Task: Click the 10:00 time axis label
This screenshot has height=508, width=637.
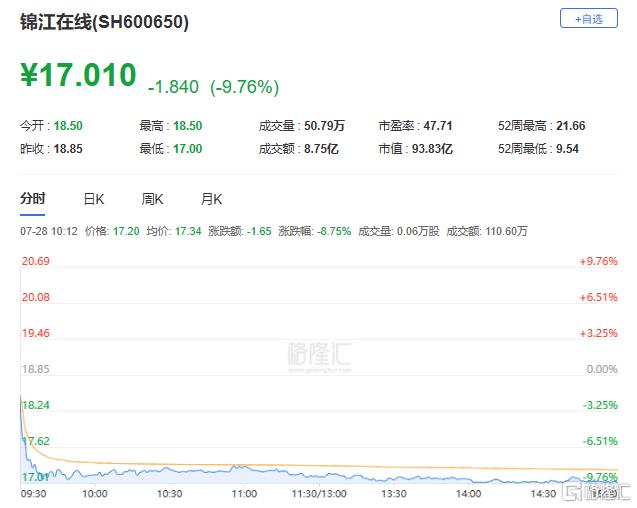Action: [95, 494]
